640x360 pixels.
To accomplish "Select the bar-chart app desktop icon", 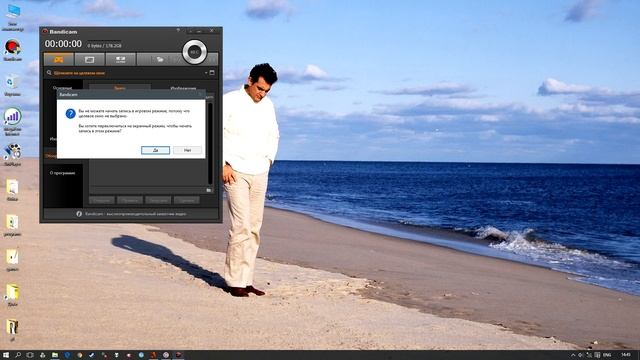I will click(x=13, y=121).
